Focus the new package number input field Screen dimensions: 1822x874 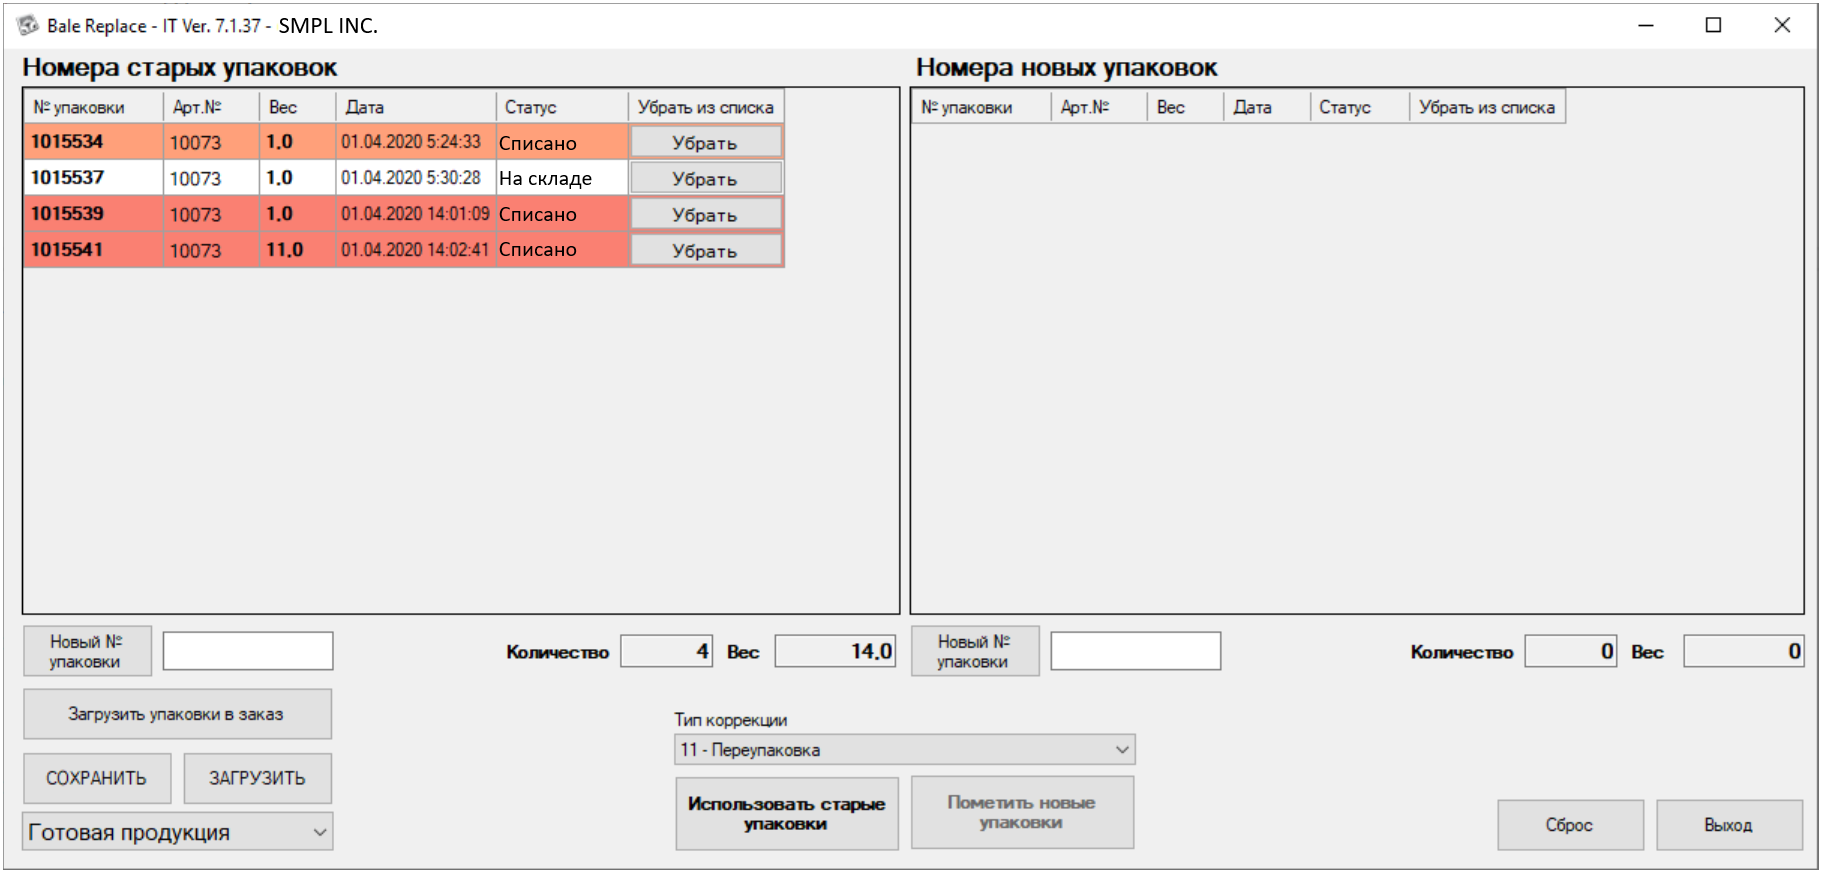tap(1135, 651)
